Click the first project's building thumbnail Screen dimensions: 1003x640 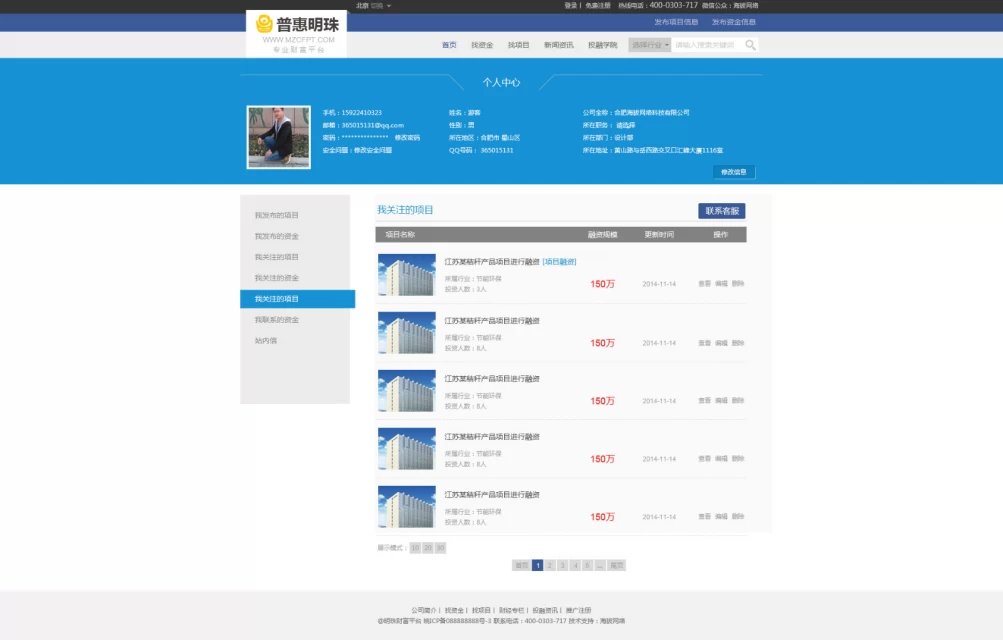point(406,275)
